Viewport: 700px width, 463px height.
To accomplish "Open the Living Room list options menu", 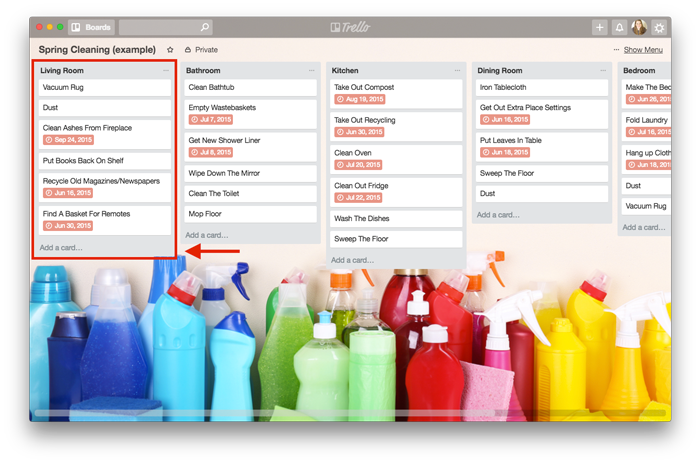I will pyautogui.click(x=166, y=71).
